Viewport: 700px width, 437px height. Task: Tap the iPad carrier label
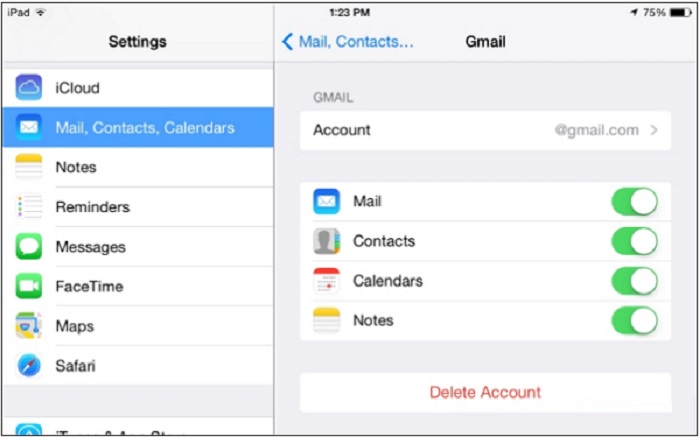(18, 12)
